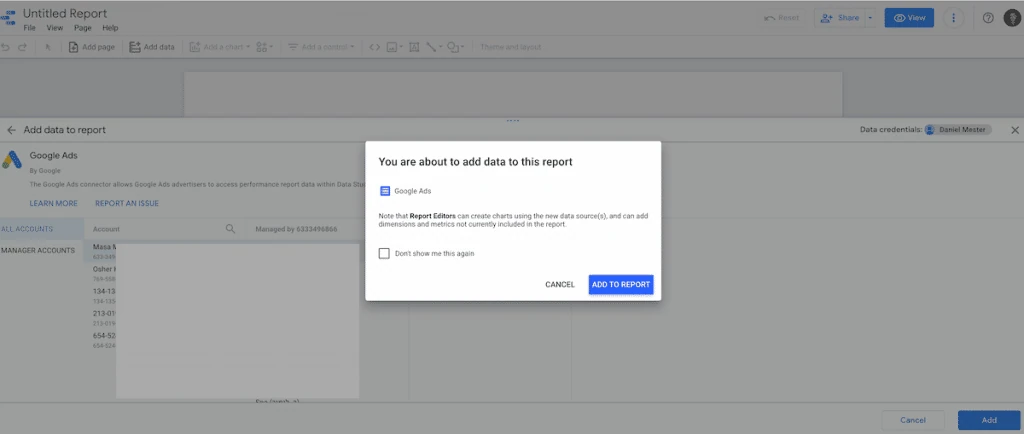Click the redo arrow icon
Screen dimensions: 1024x434
[x=22, y=47]
